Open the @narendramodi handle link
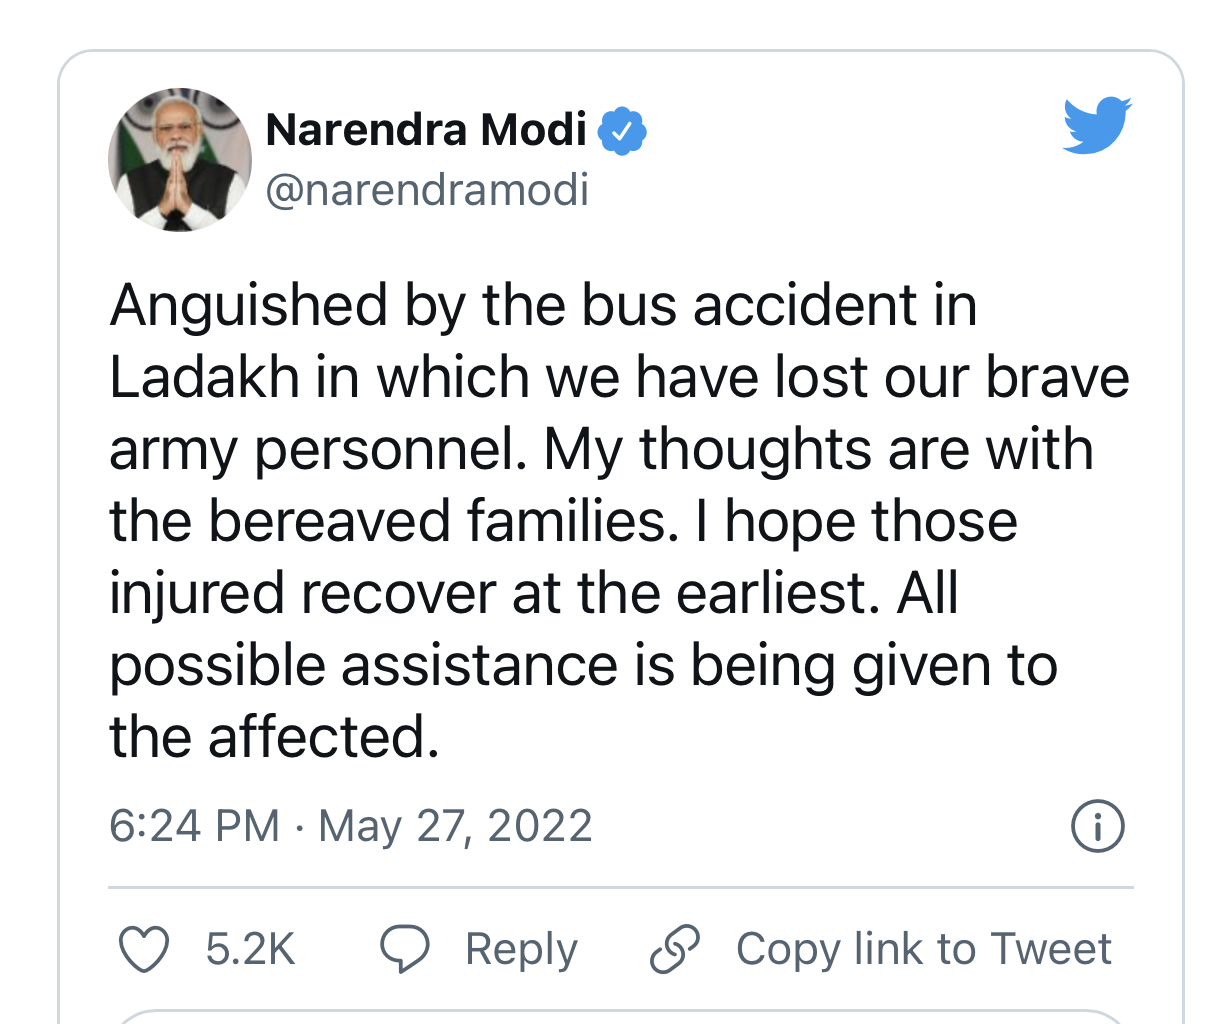The image size is (1227, 1024). tap(427, 189)
